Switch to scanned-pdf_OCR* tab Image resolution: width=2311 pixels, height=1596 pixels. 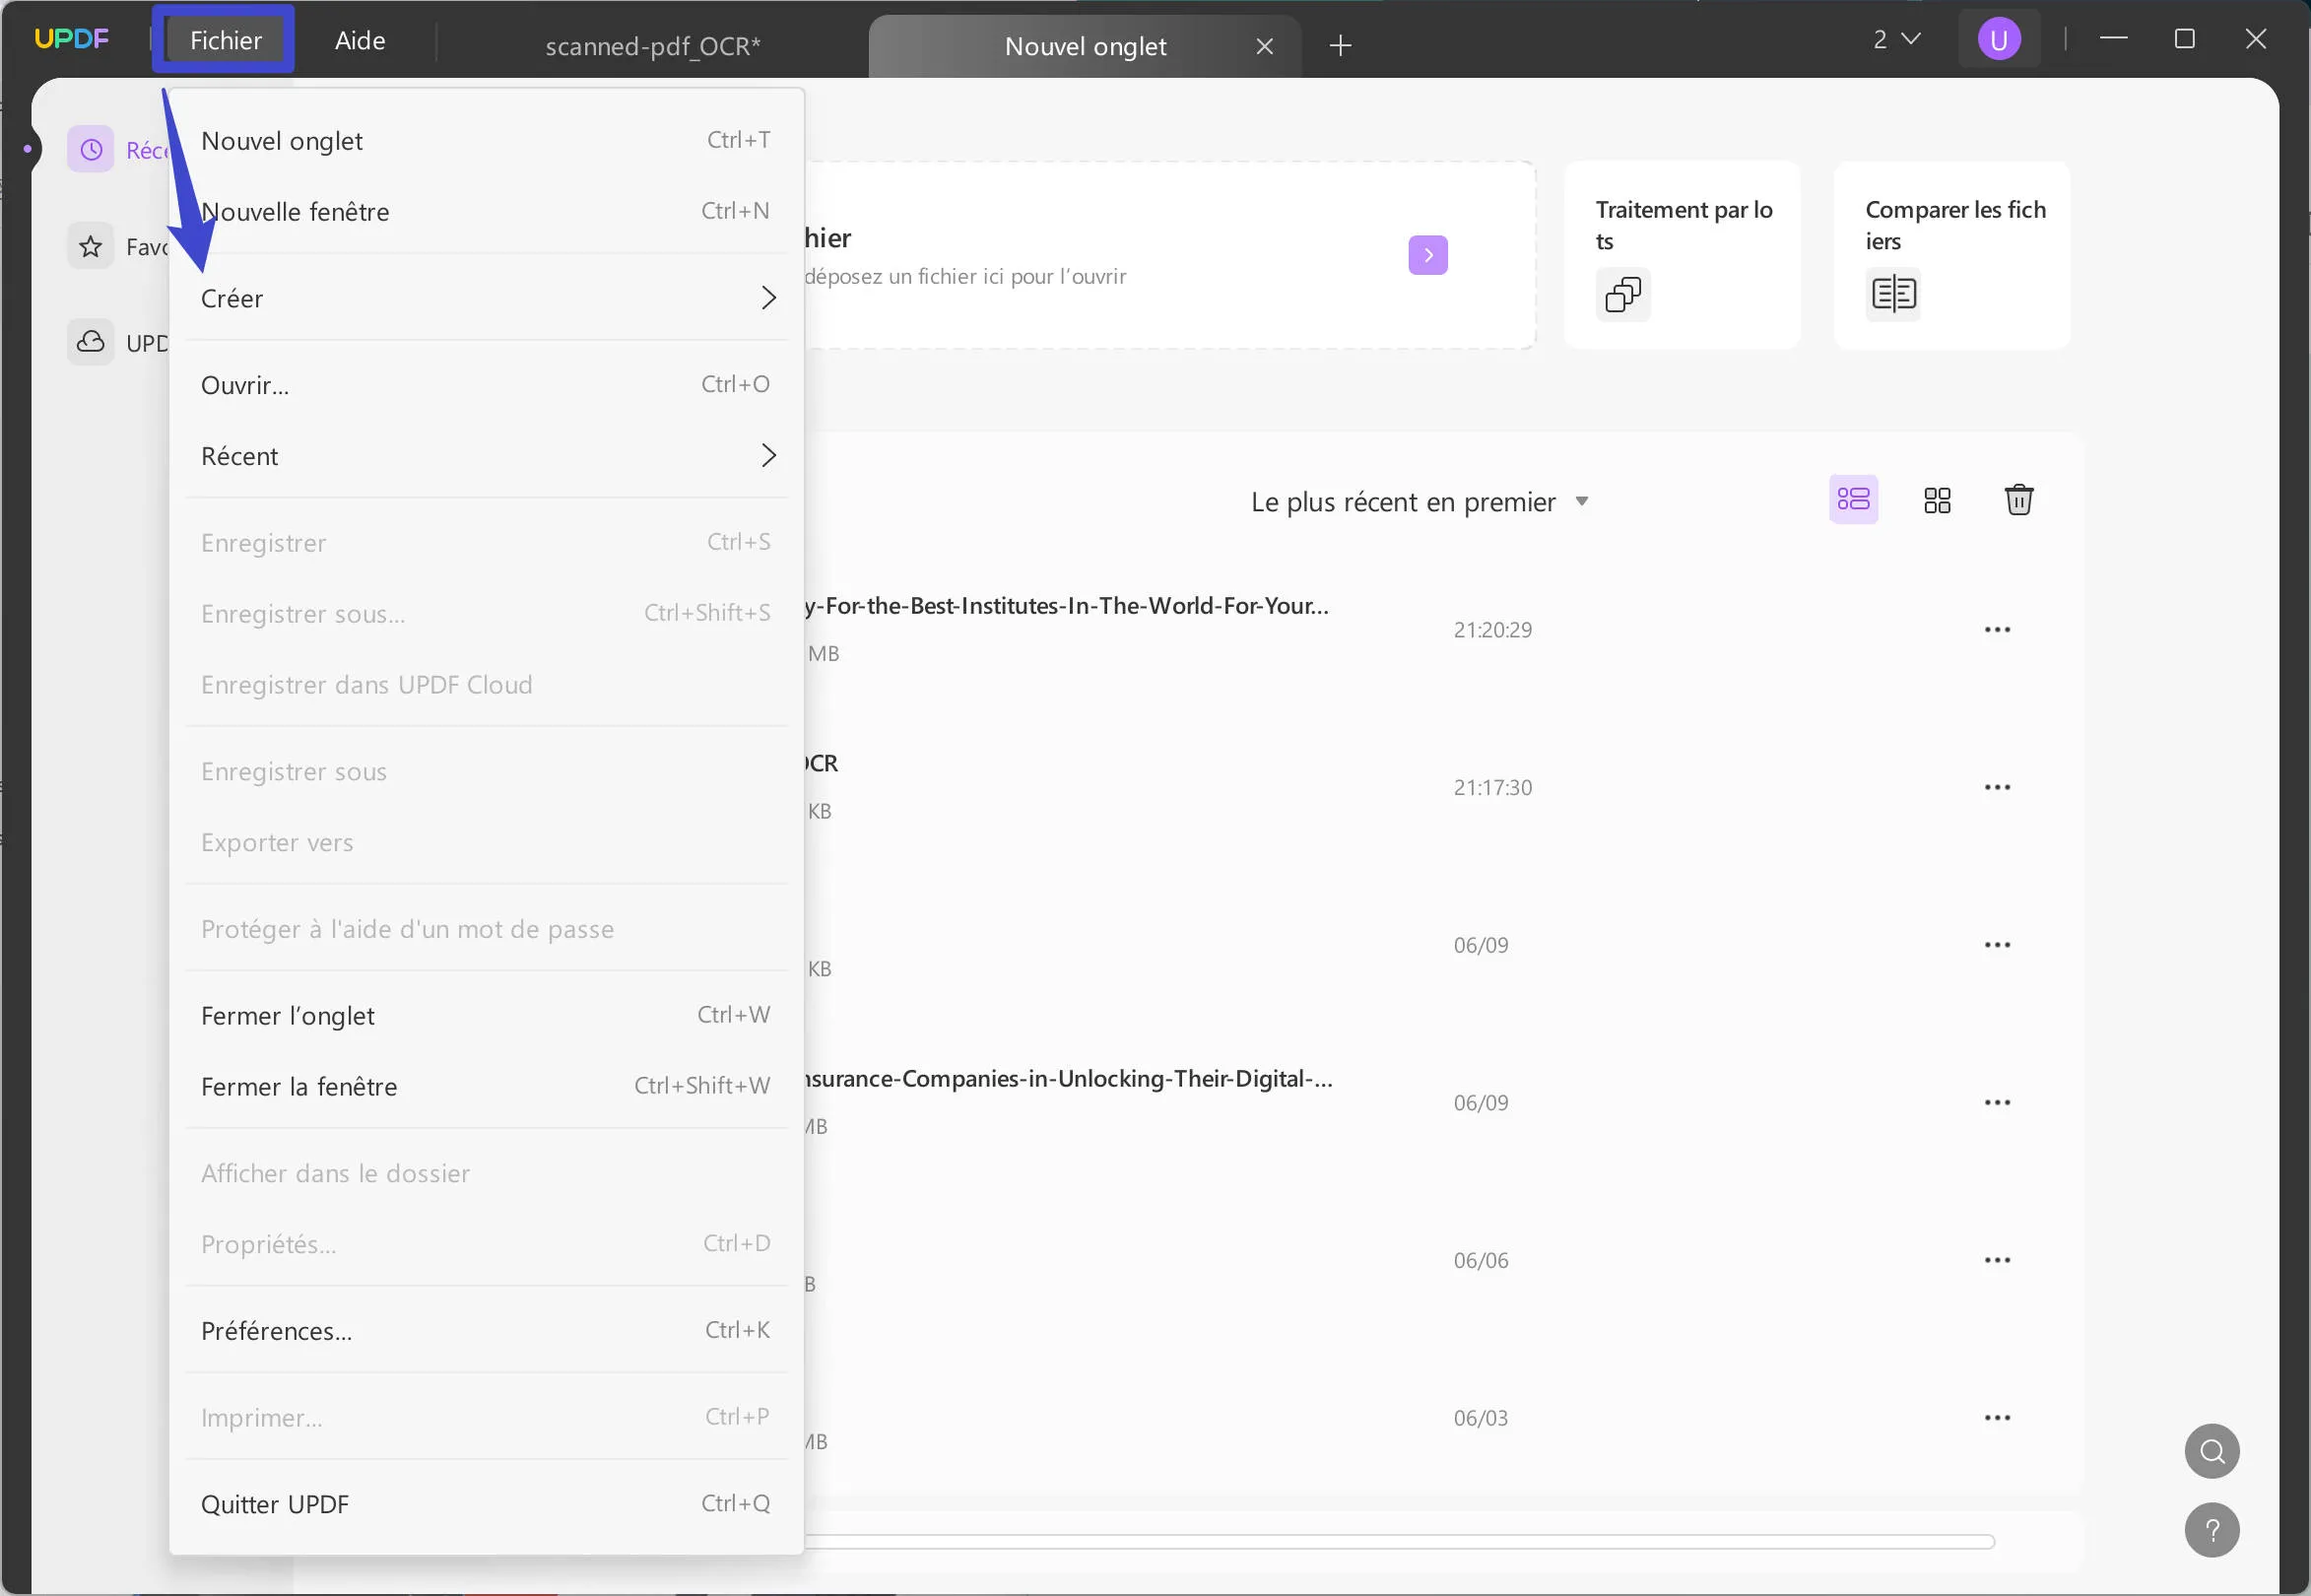click(652, 46)
